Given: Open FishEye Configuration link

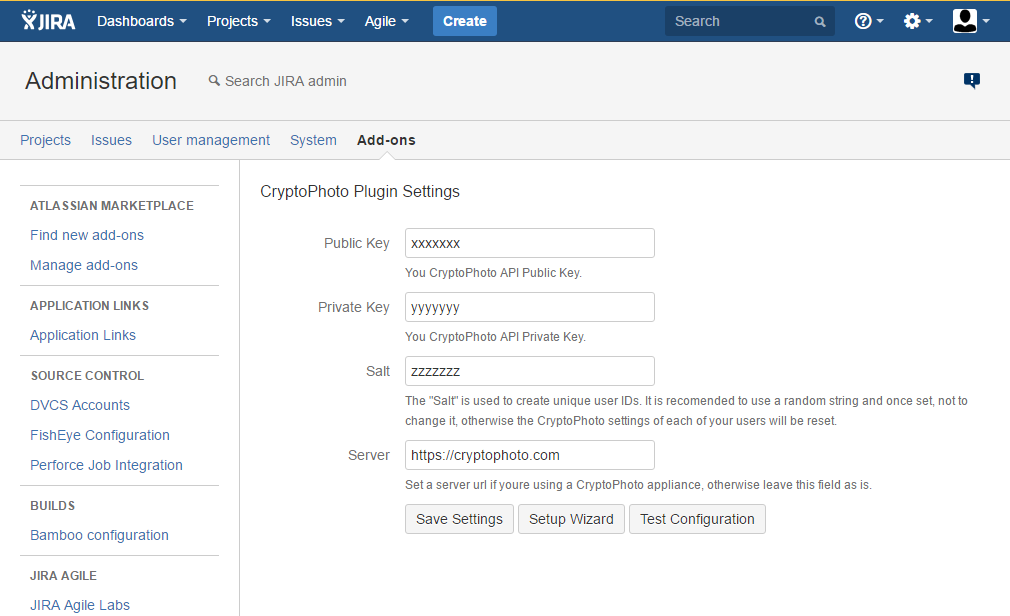Looking at the screenshot, I should 100,435.
